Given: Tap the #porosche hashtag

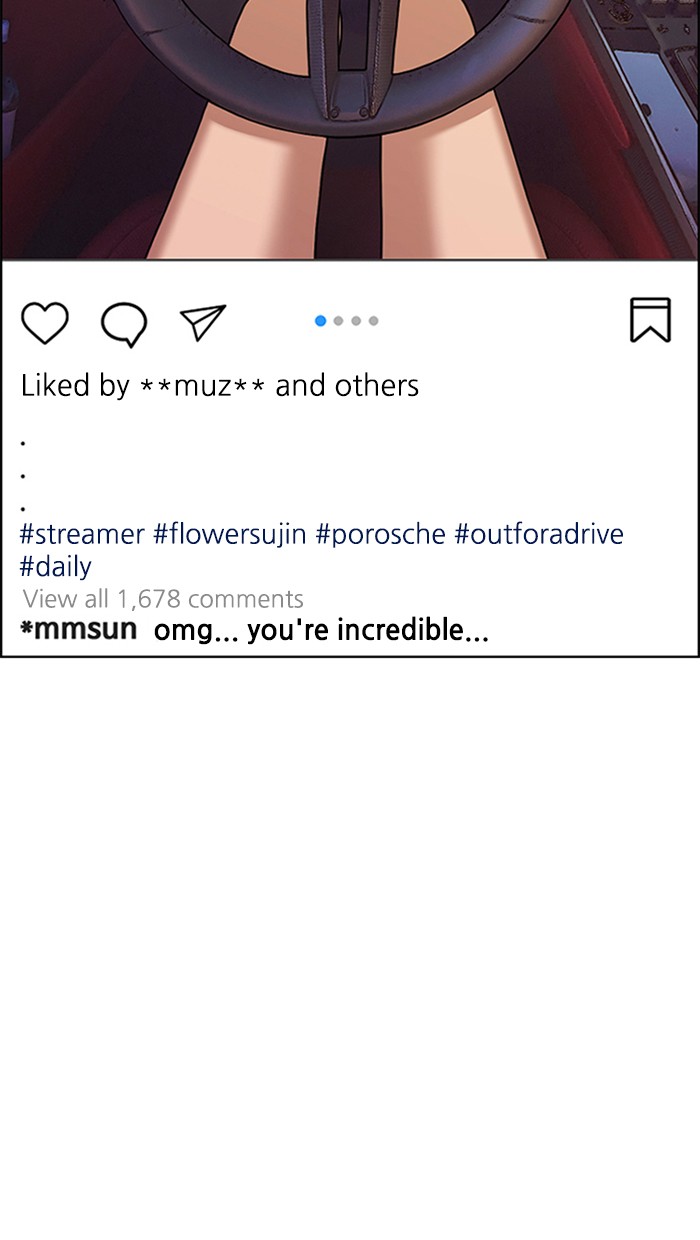Looking at the screenshot, I should click(380, 534).
